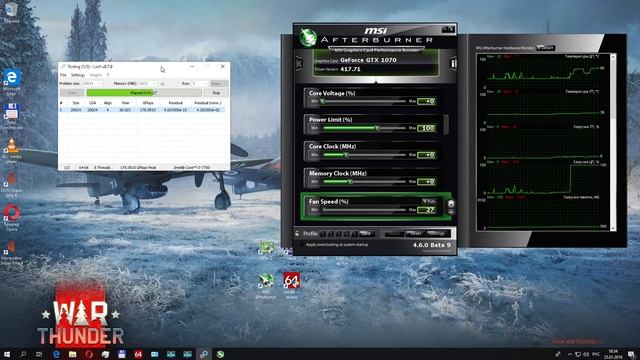Click the Stop button in LinX

(x=216, y=93)
